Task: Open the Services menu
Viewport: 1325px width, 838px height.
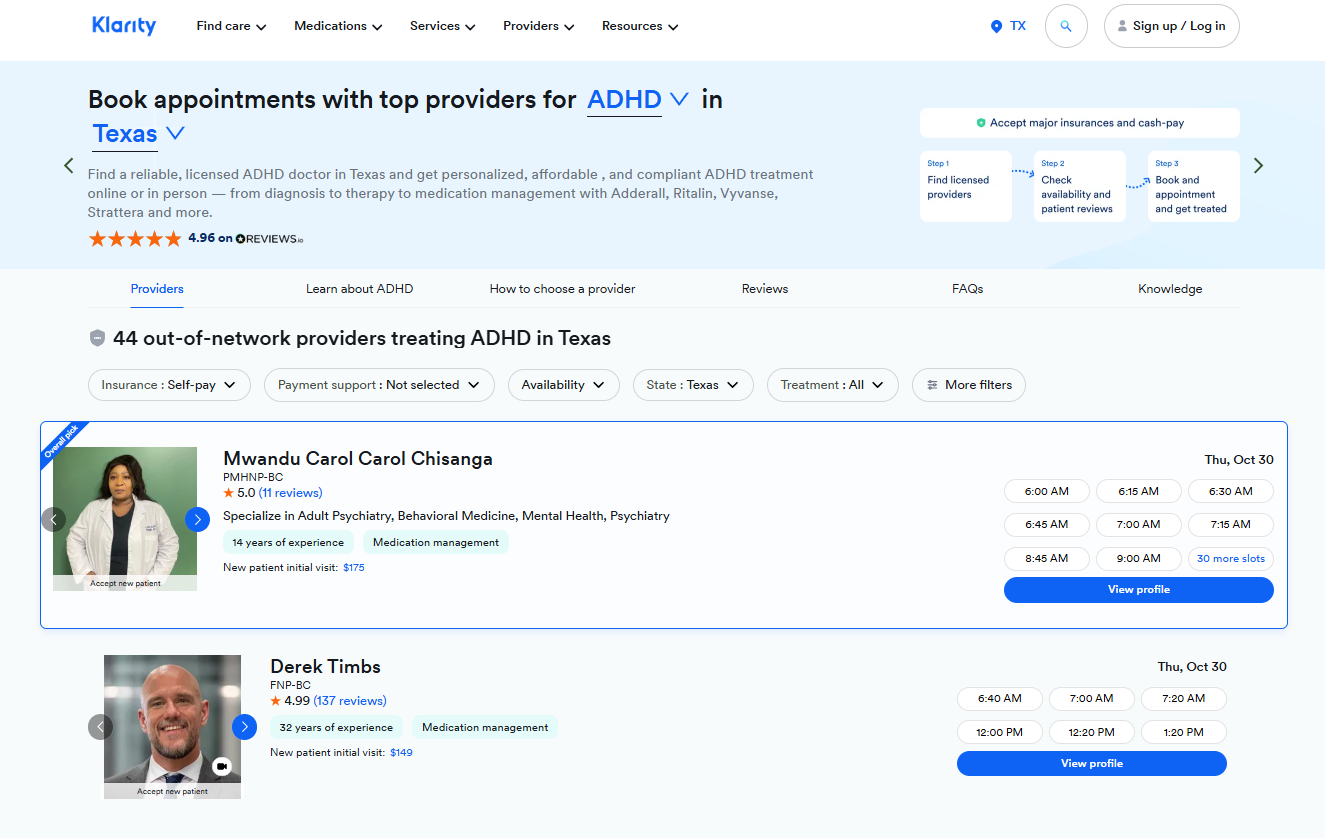Action: click(x=443, y=27)
